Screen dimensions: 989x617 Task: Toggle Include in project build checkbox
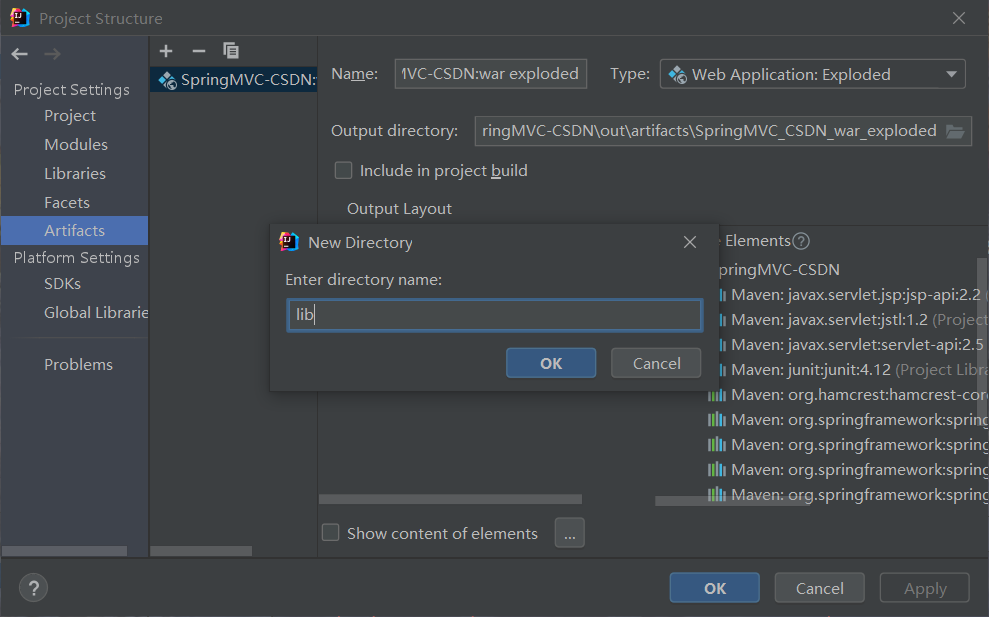coord(343,170)
